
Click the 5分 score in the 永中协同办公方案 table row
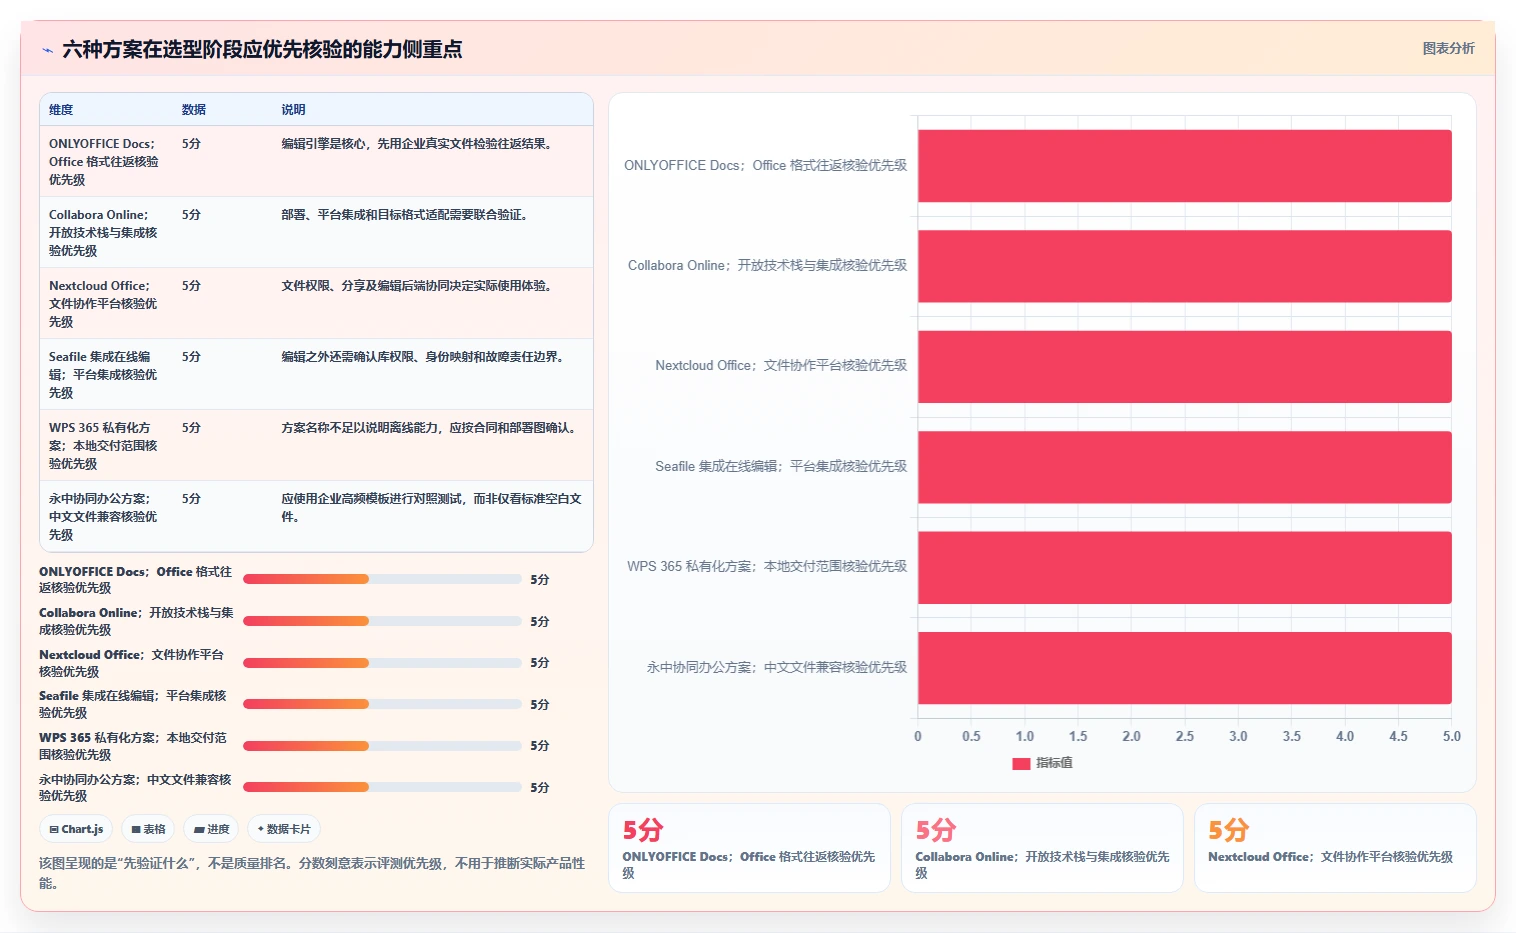pos(192,499)
